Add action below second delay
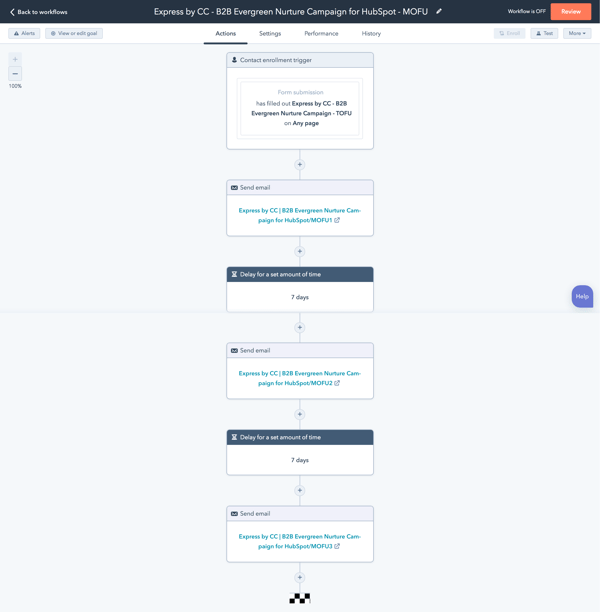 click(x=300, y=490)
